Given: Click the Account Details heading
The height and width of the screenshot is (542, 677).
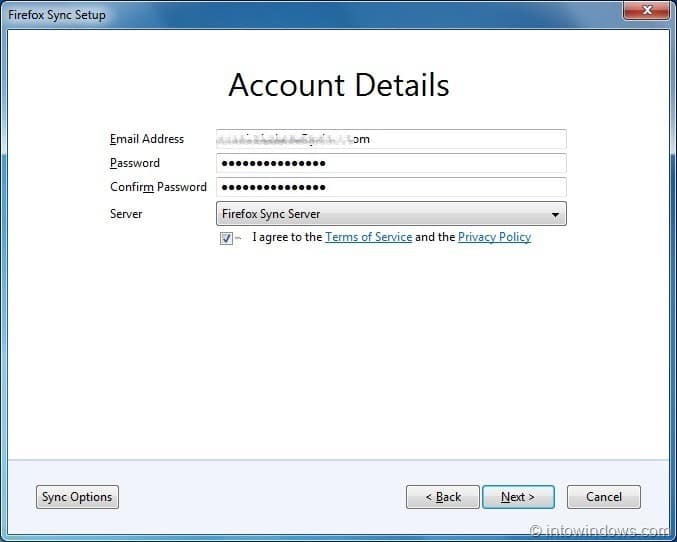Looking at the screenshot, I should click(x=339, y=85).
